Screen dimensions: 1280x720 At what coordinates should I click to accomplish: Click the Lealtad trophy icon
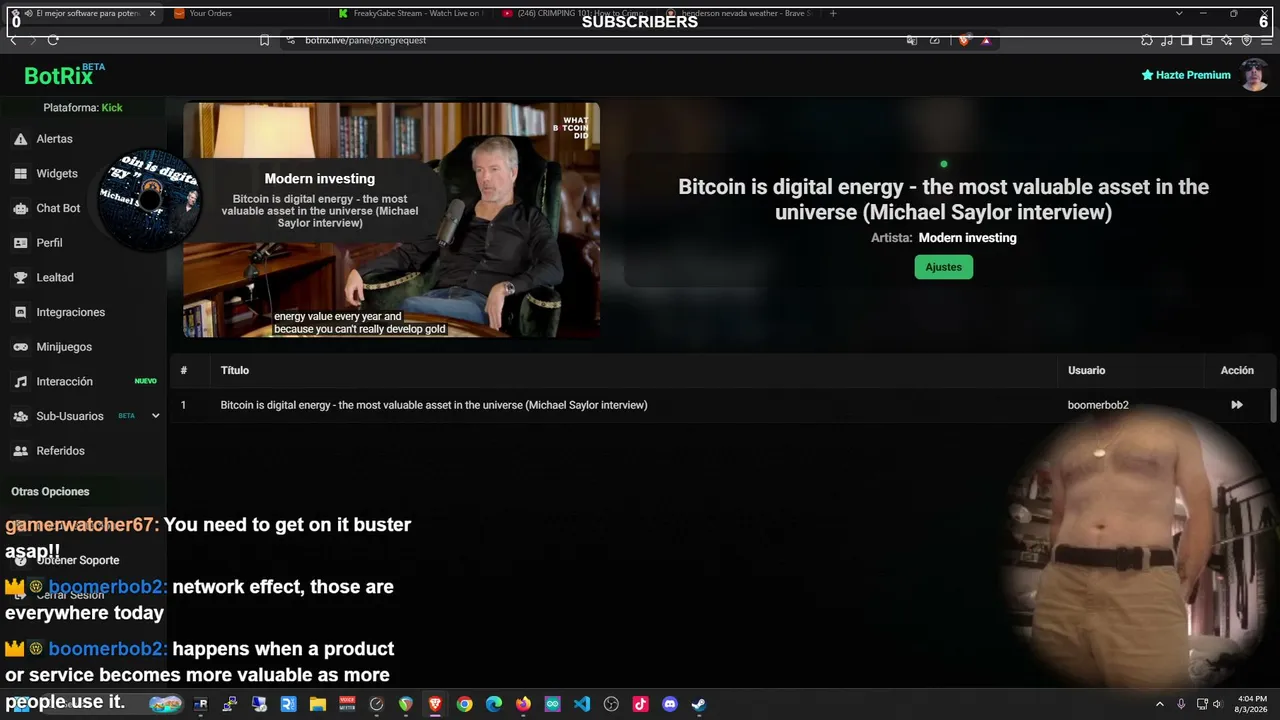coord(20,278)
